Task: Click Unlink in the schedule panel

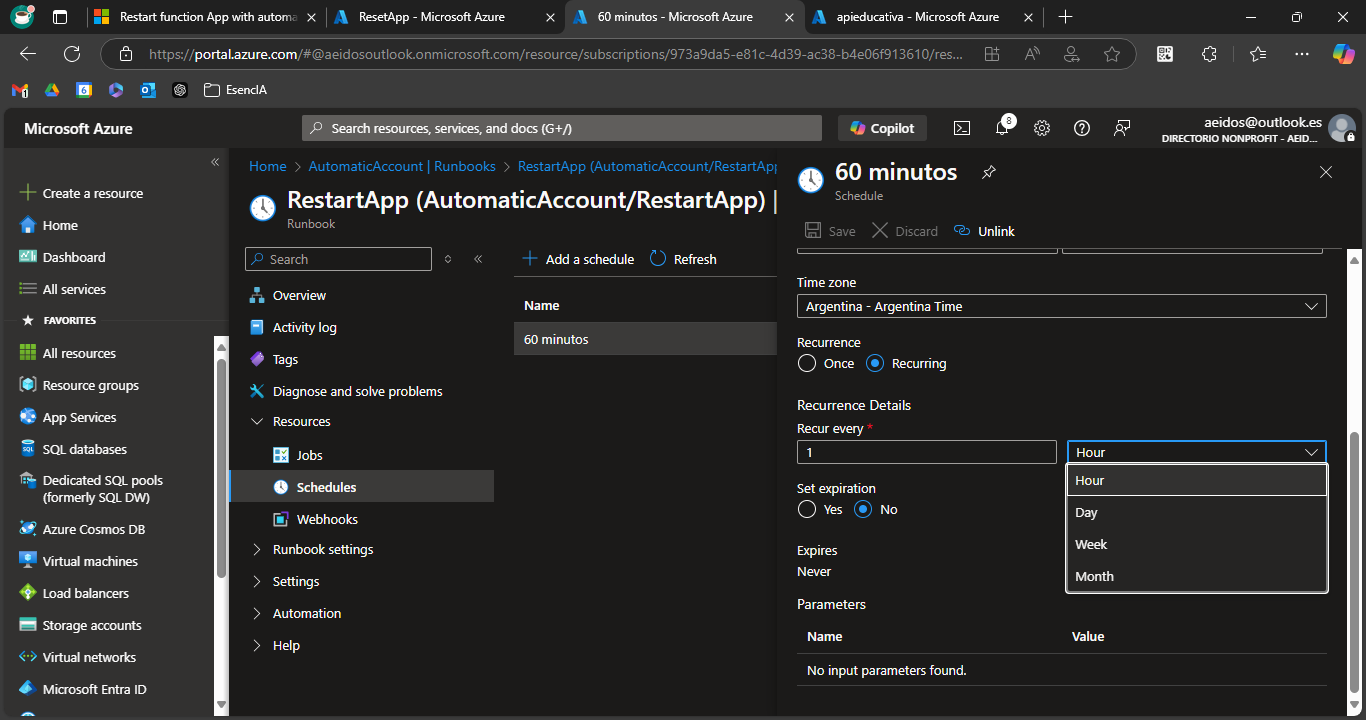Action: tap(984, 231)
